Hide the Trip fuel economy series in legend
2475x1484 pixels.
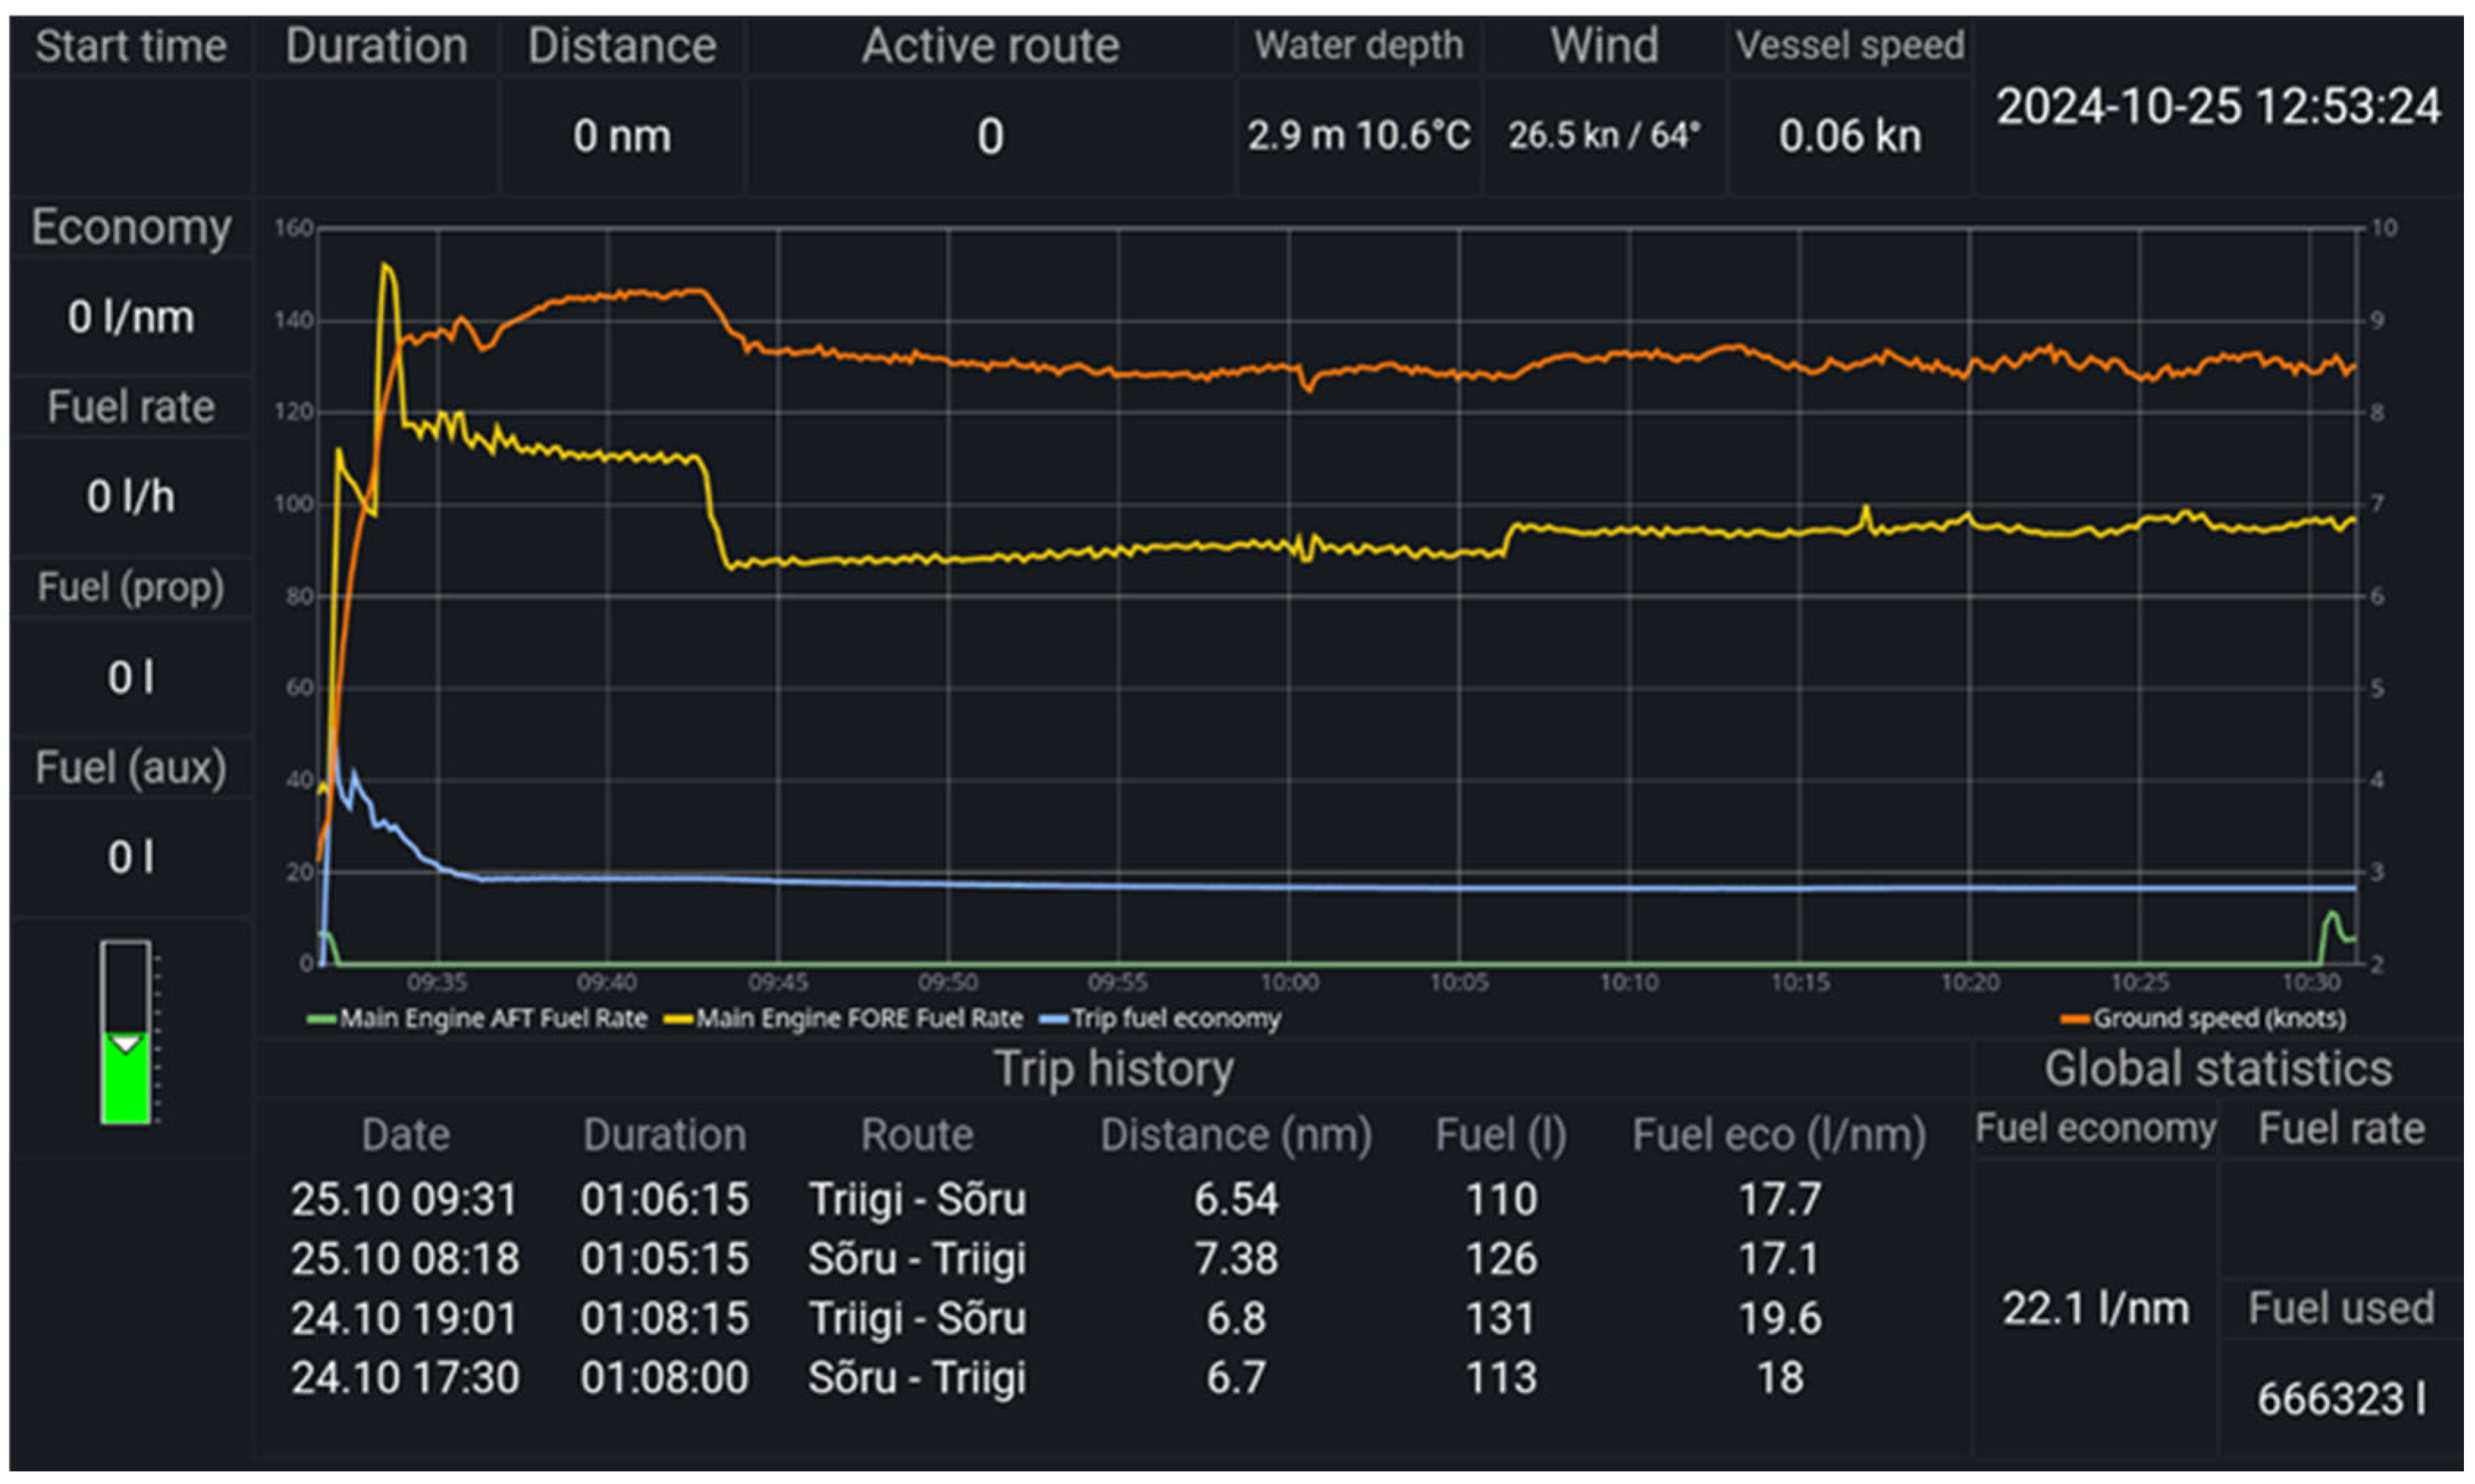coord(1160,1019)
